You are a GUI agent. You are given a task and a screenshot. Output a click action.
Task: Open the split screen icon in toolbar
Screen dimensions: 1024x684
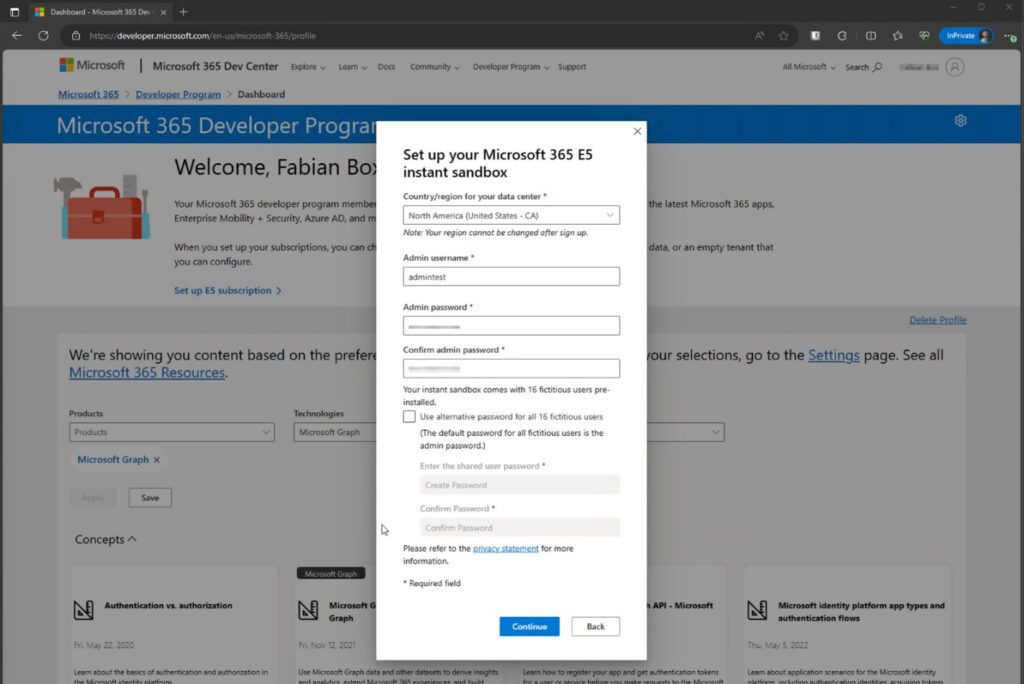point(872,35)
